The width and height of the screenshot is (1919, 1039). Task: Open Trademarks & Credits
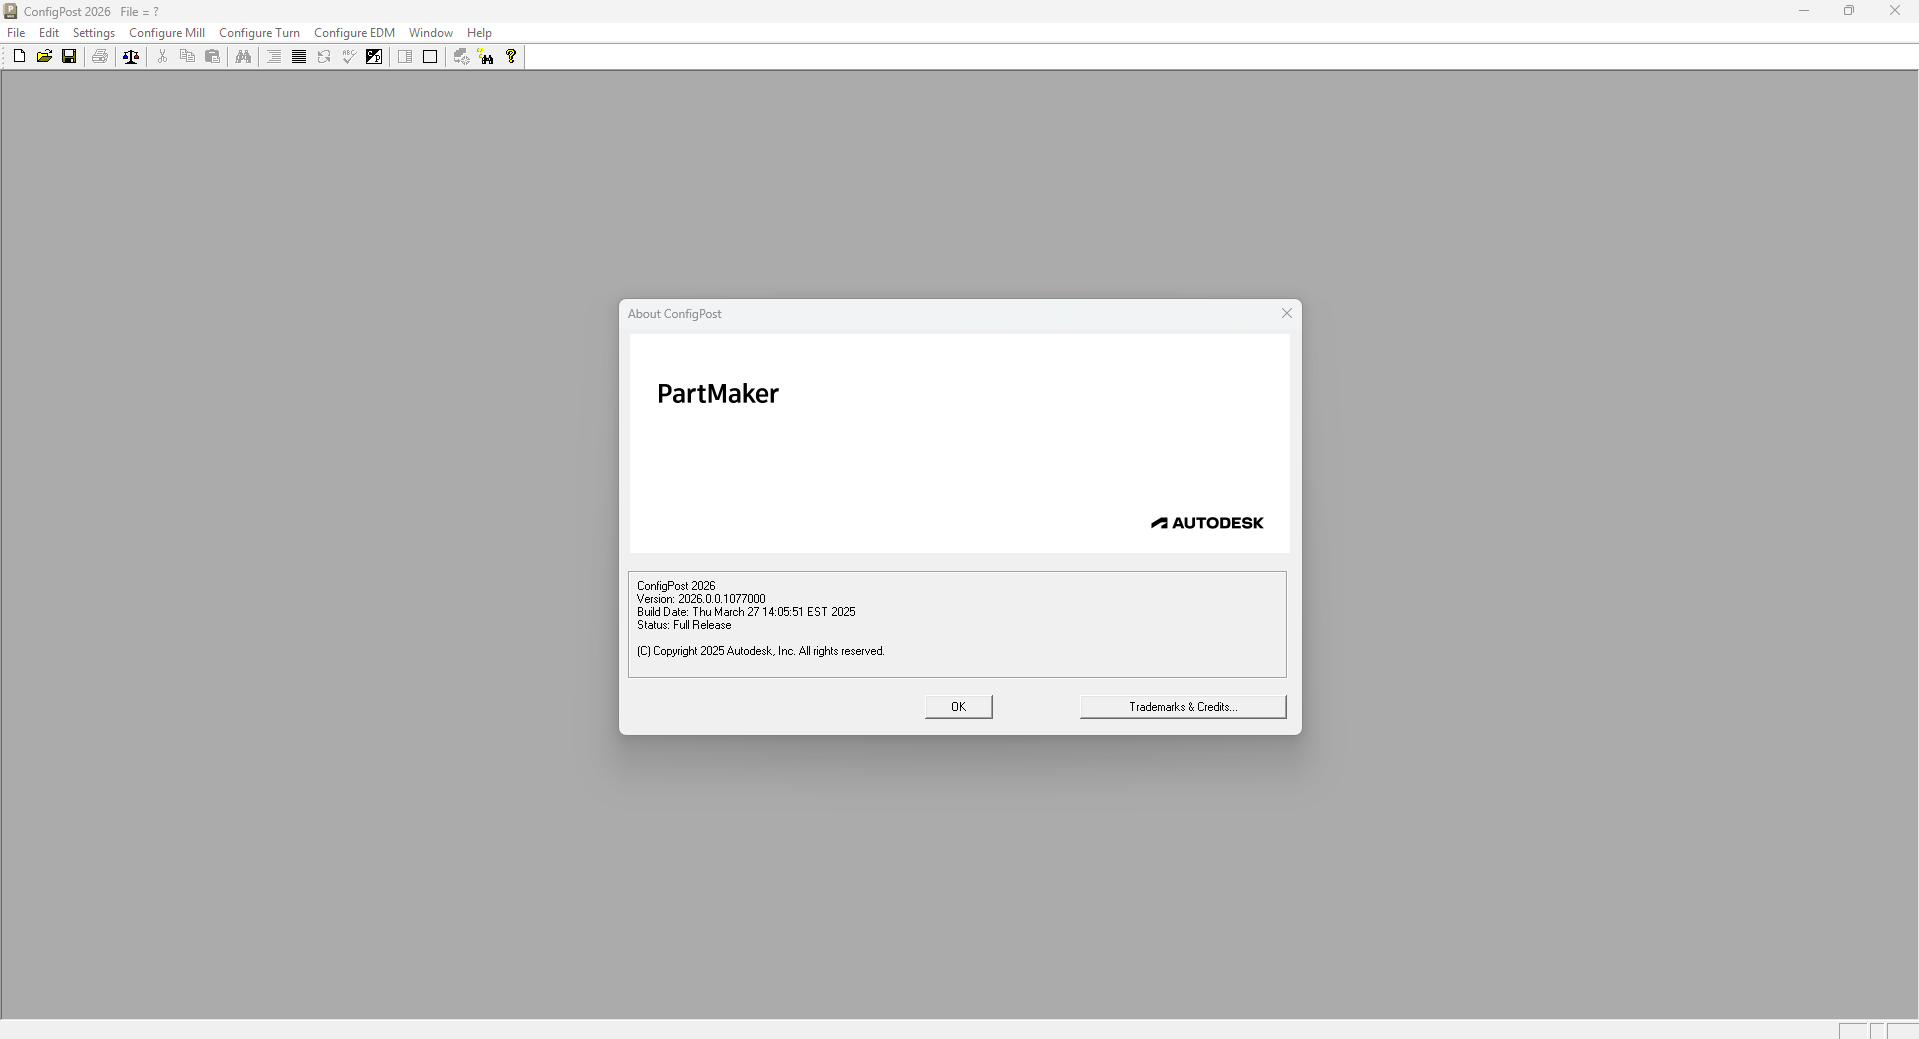pos(1183,707)
